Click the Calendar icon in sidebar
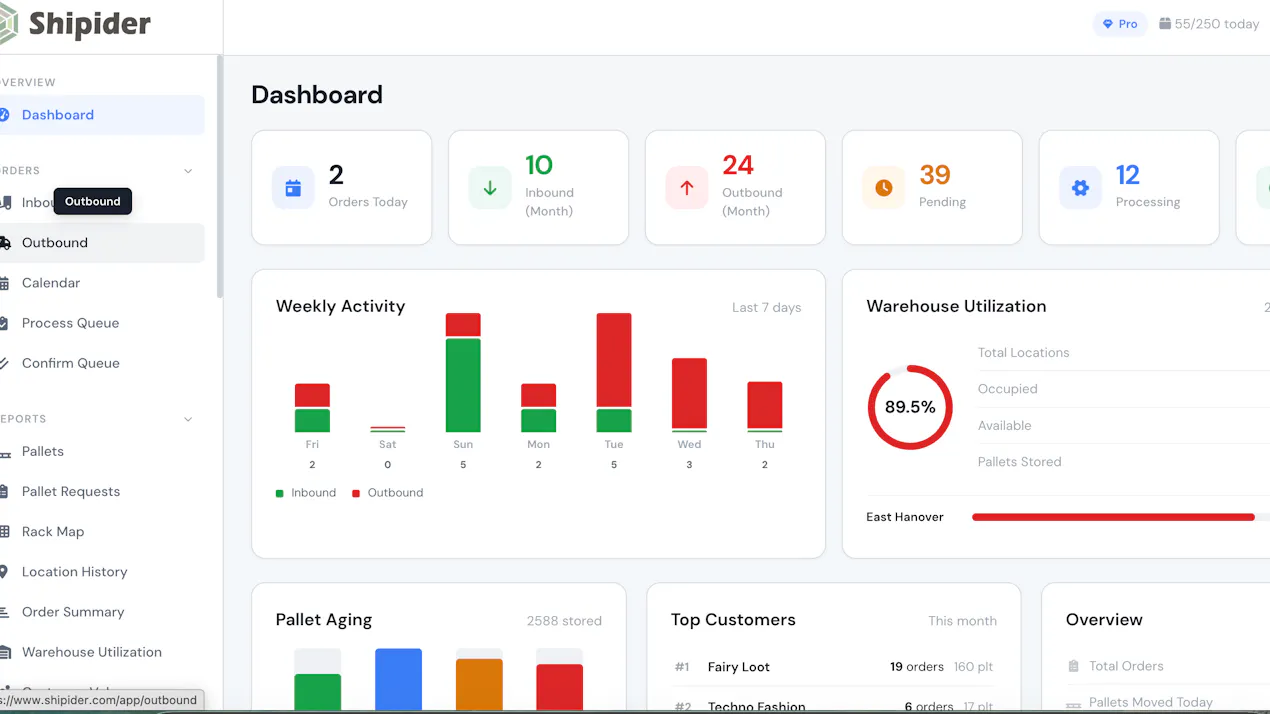This screenshot has height=714, width=1270. point(4,283)
